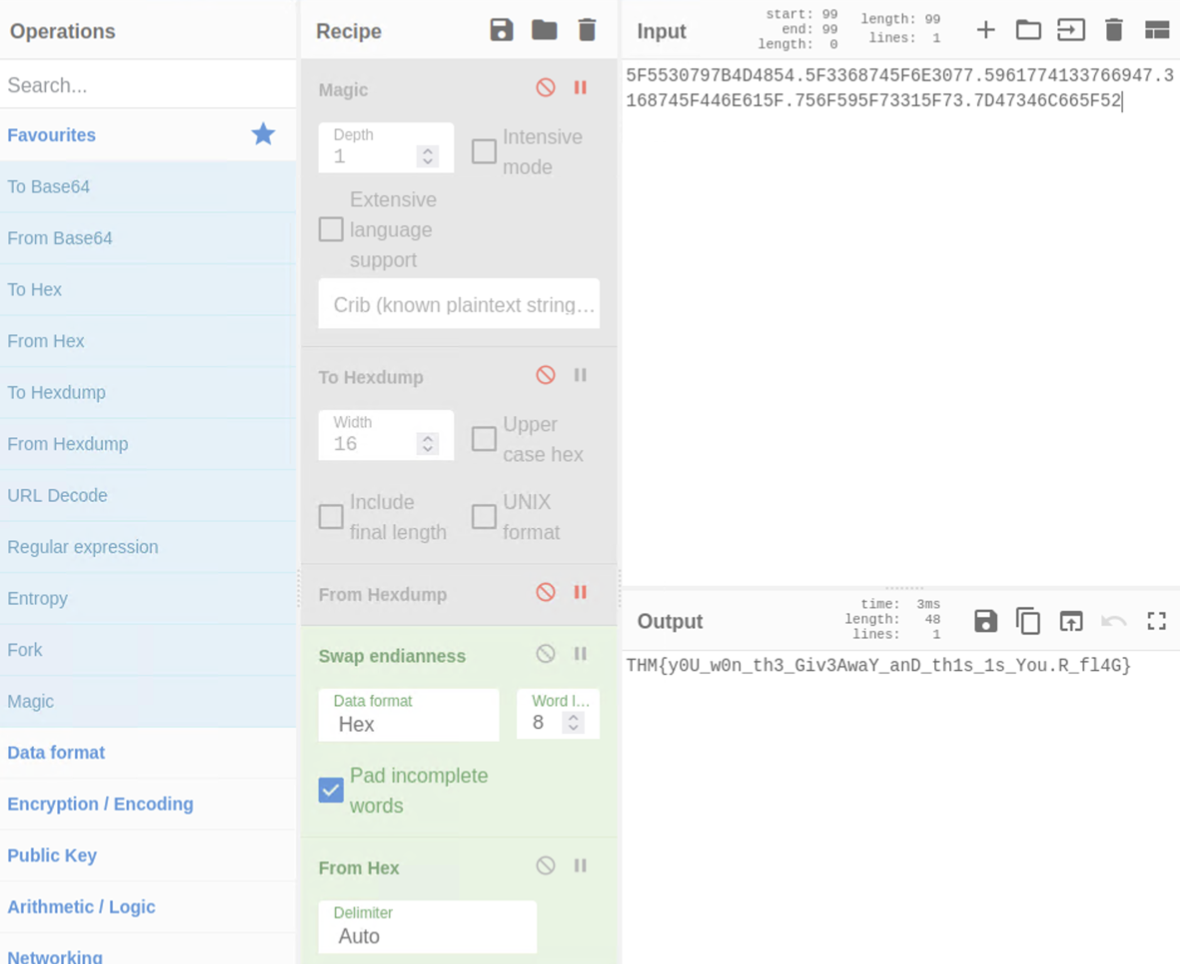Uncheck Pad incomplete words
Image resolution: width=1180 pixels, height=965 pixels.
331,790
